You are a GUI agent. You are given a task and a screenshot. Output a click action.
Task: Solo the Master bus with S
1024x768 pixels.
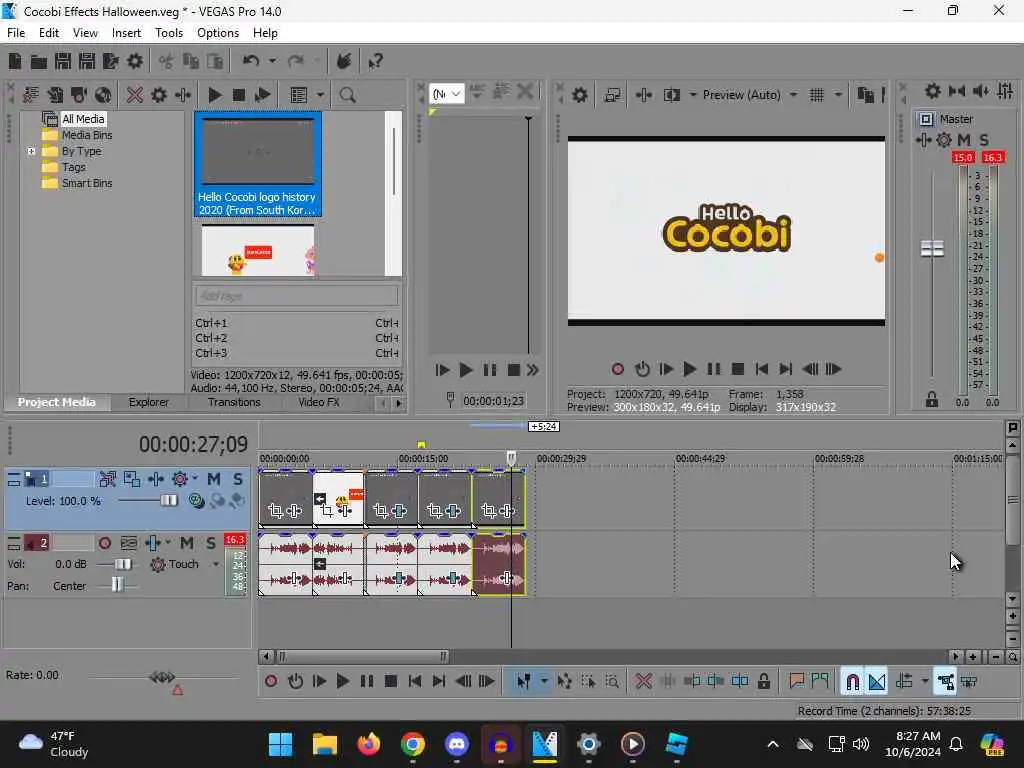[984, 140]
